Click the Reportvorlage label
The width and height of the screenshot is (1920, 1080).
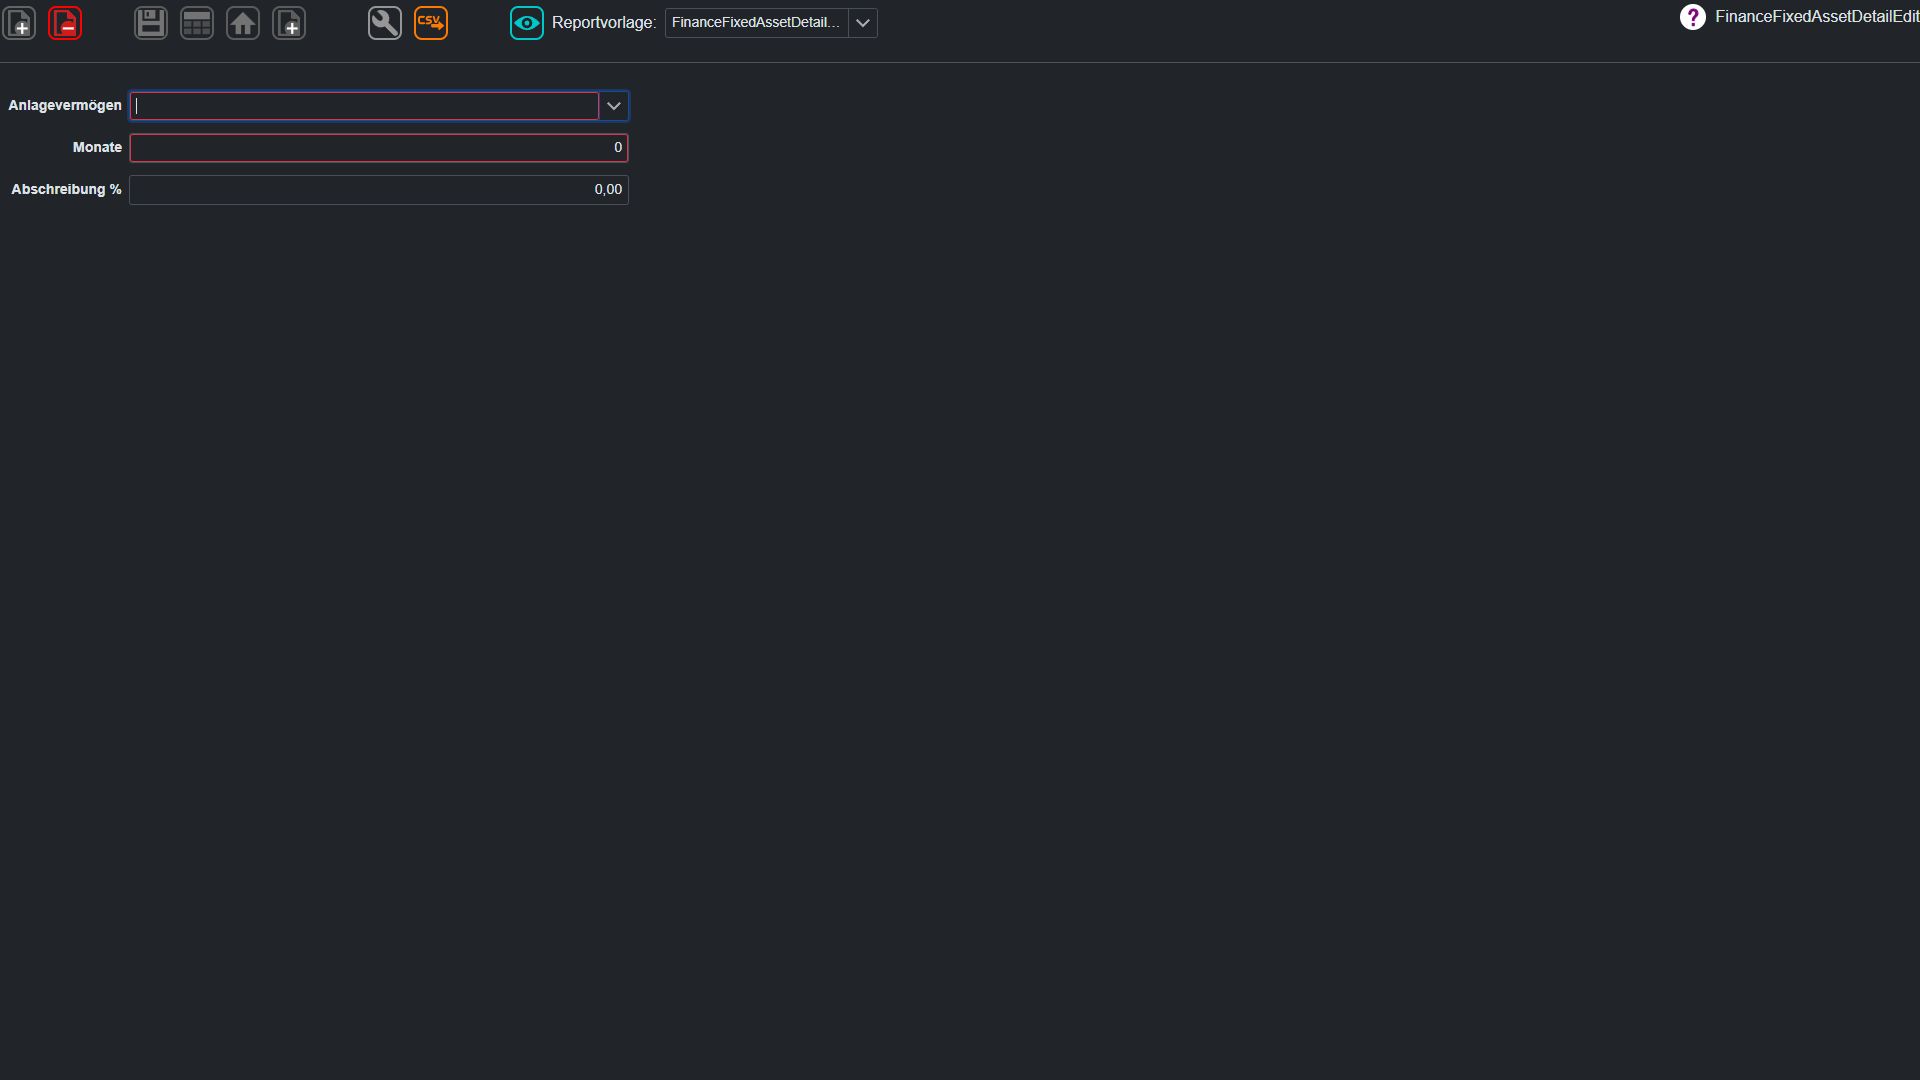604,23
